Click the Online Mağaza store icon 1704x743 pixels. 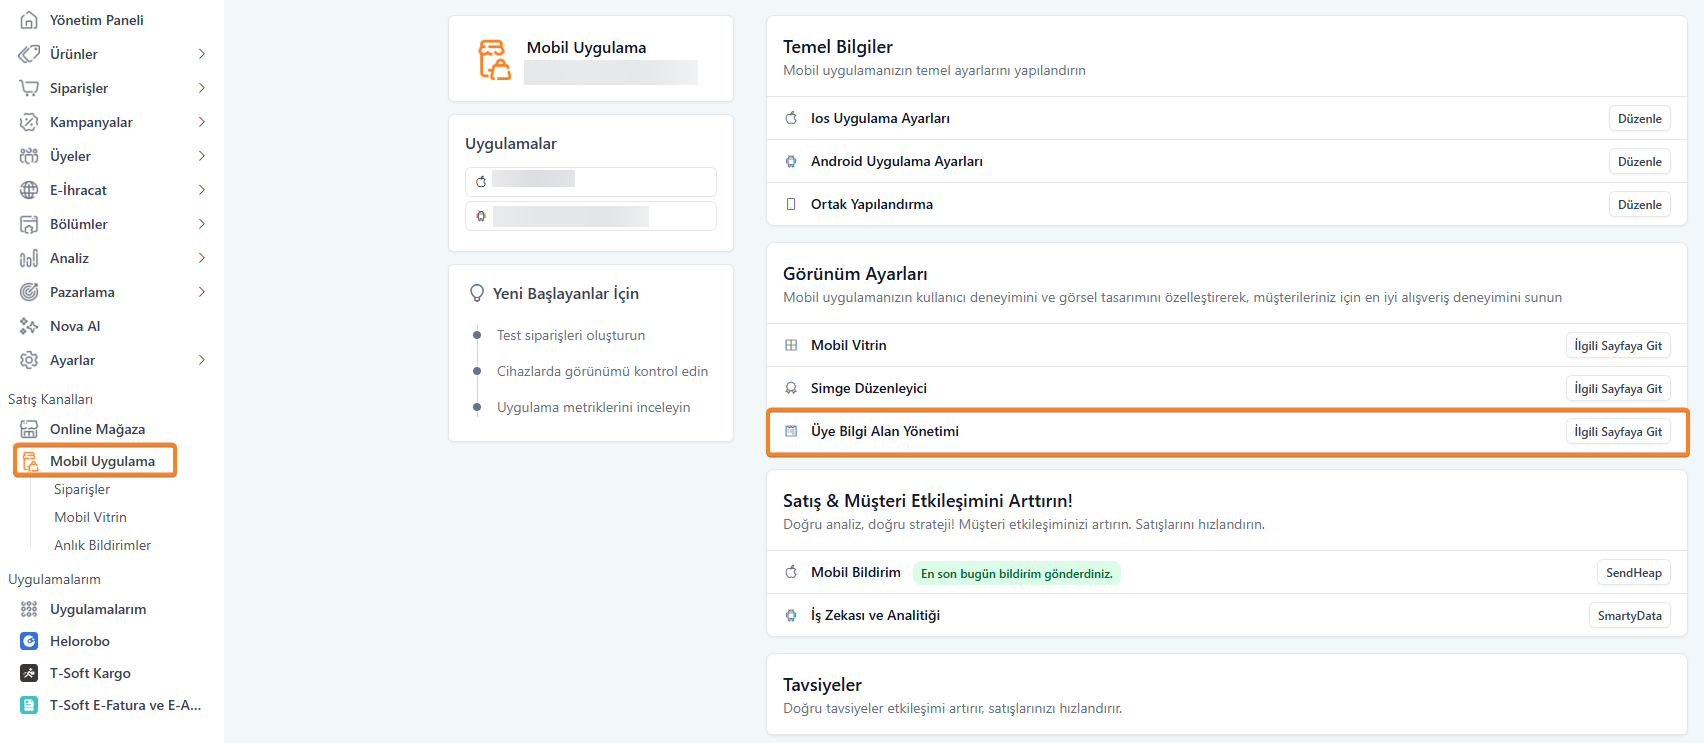point(29,429)
